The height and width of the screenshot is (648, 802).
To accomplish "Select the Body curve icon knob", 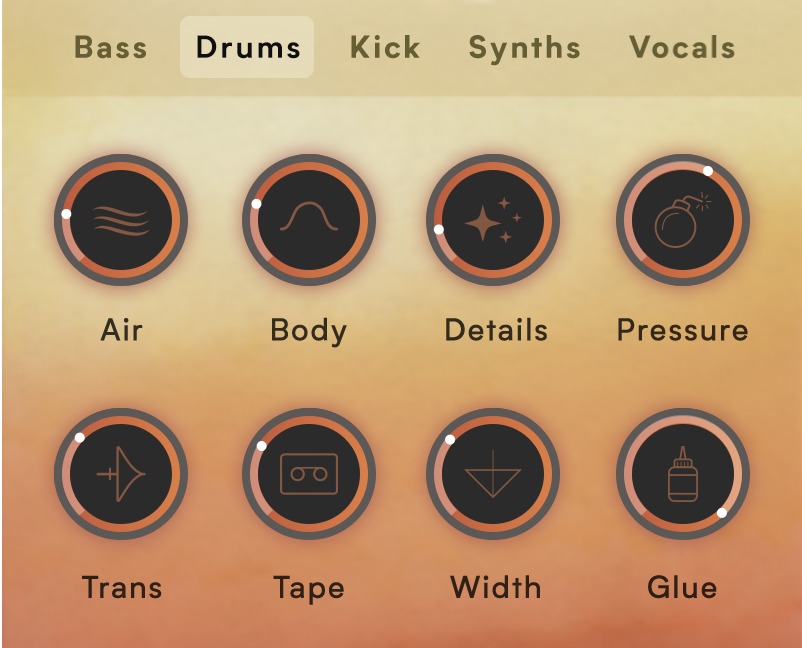I will coord(309,220).
